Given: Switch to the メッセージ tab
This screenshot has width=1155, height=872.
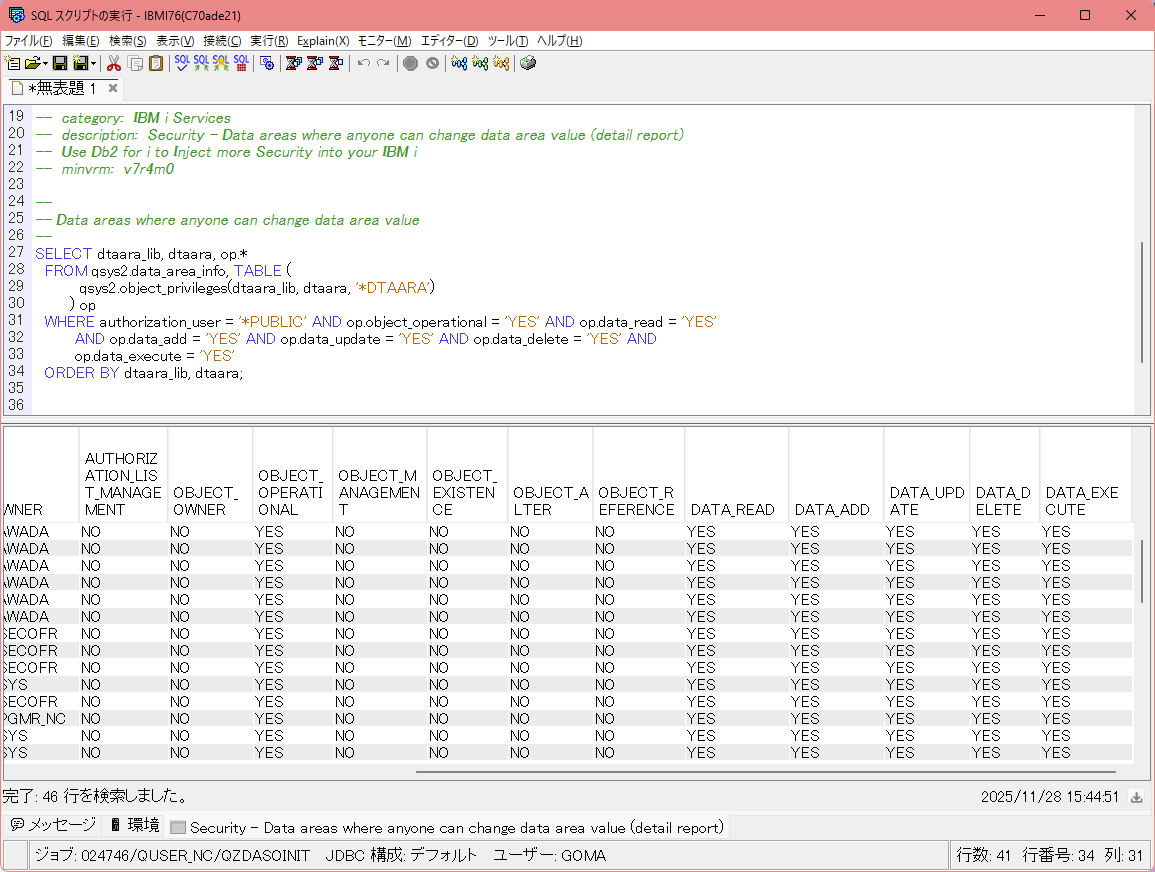Looking at the screenshot, I should pos(53,826).
